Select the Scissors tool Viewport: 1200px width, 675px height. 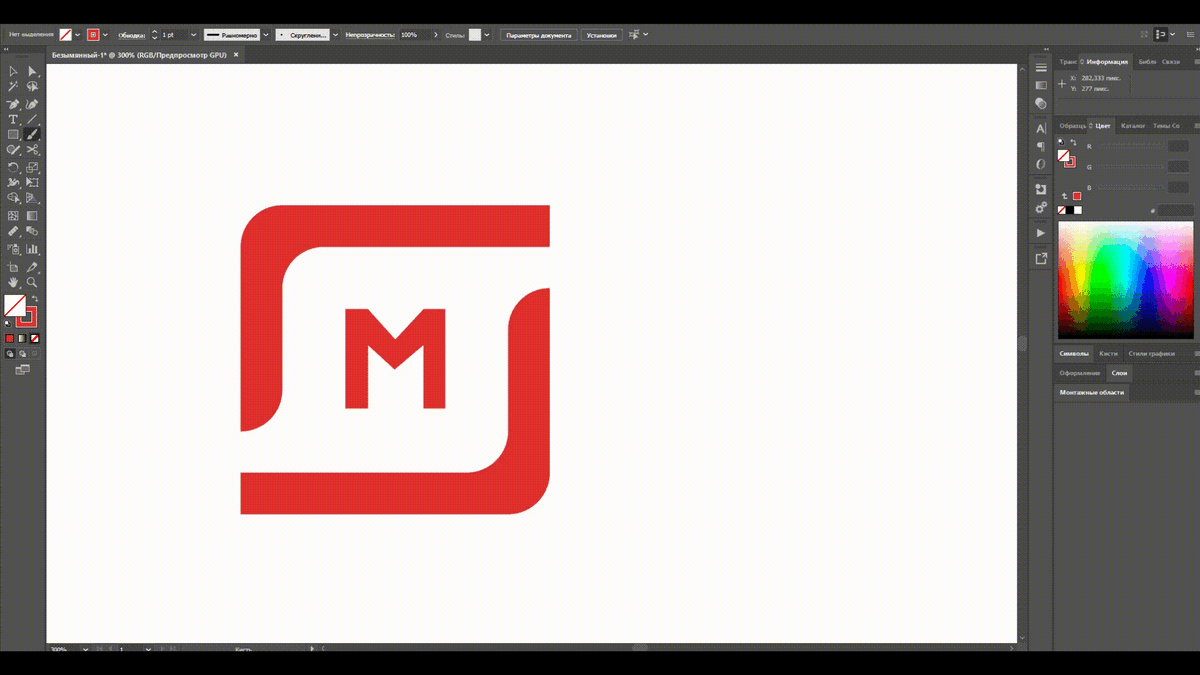[32, 150]
